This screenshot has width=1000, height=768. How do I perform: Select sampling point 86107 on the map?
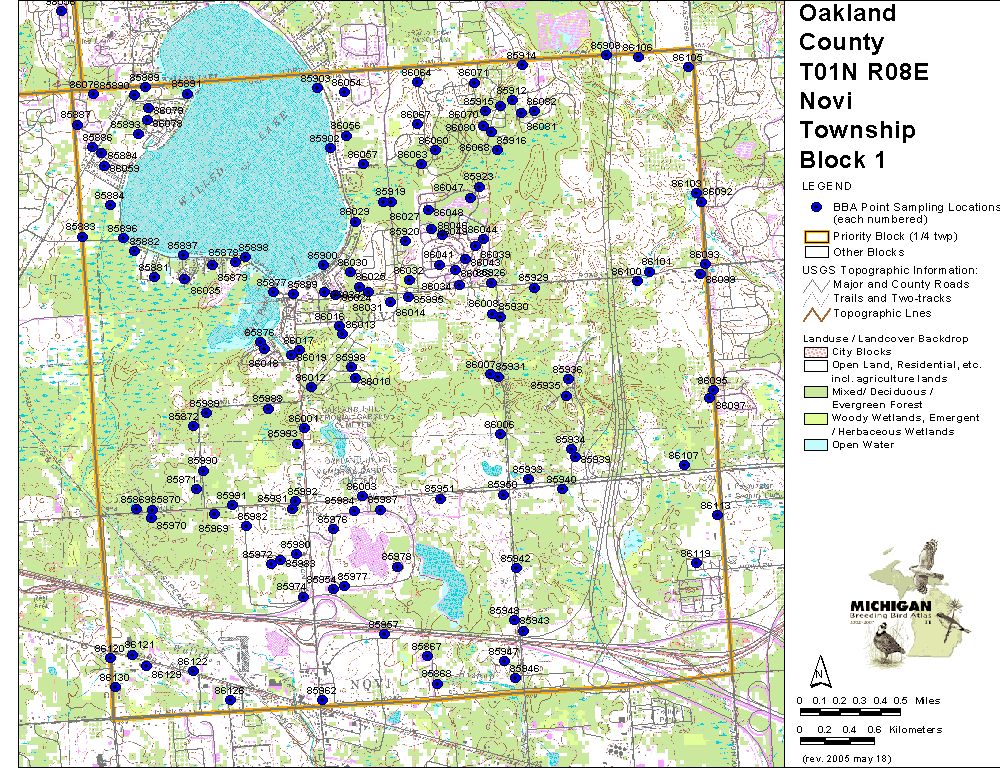click(x=684, y=464)
